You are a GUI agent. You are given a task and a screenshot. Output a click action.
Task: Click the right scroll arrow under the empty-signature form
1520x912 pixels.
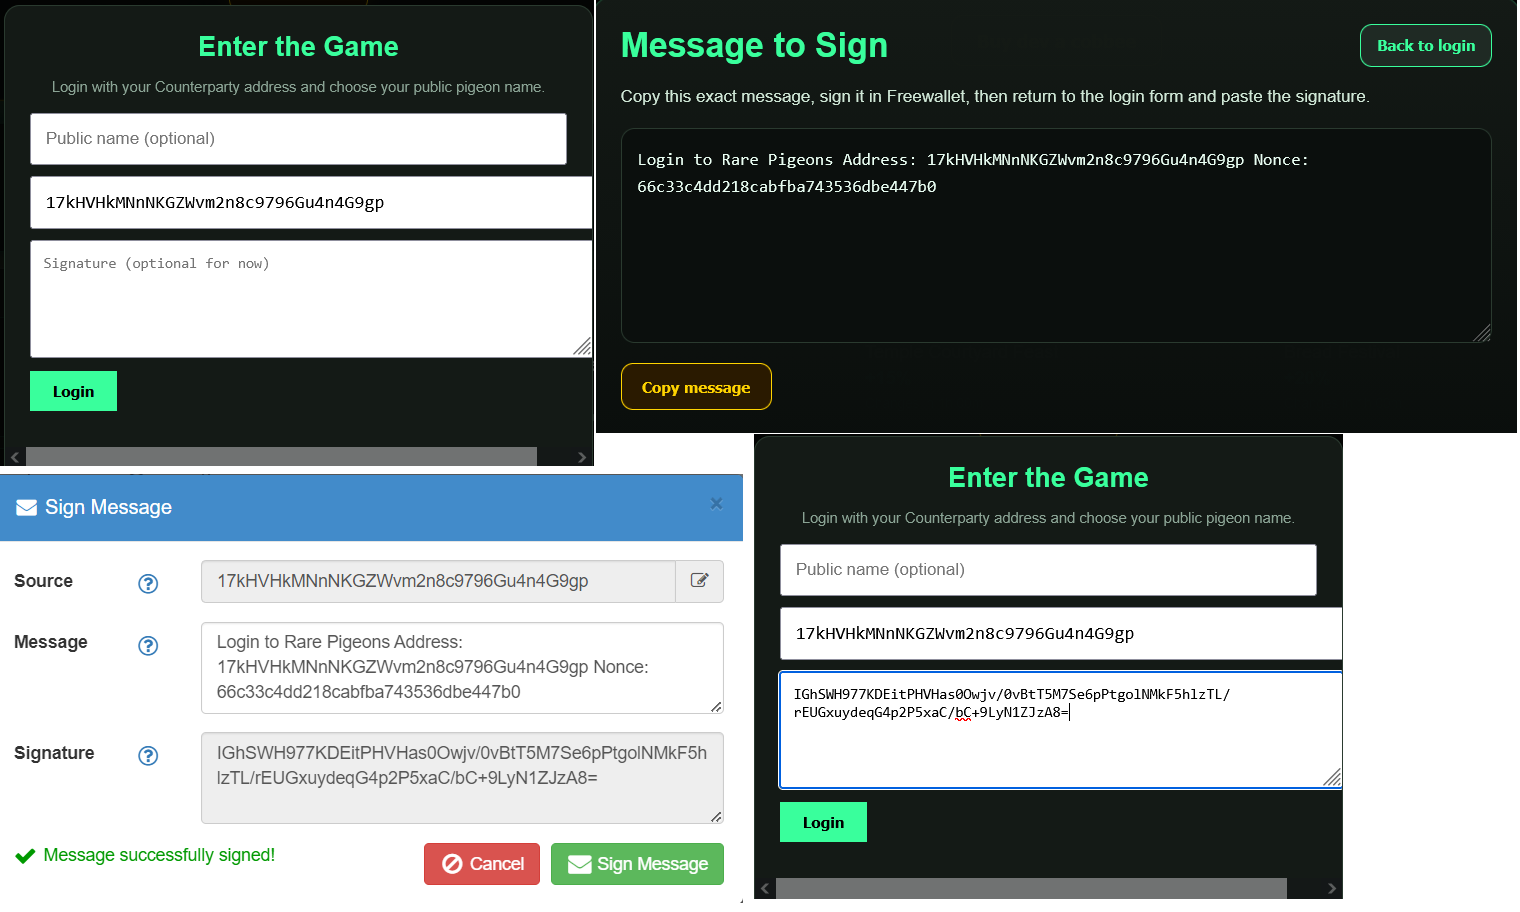click(582, 457)
